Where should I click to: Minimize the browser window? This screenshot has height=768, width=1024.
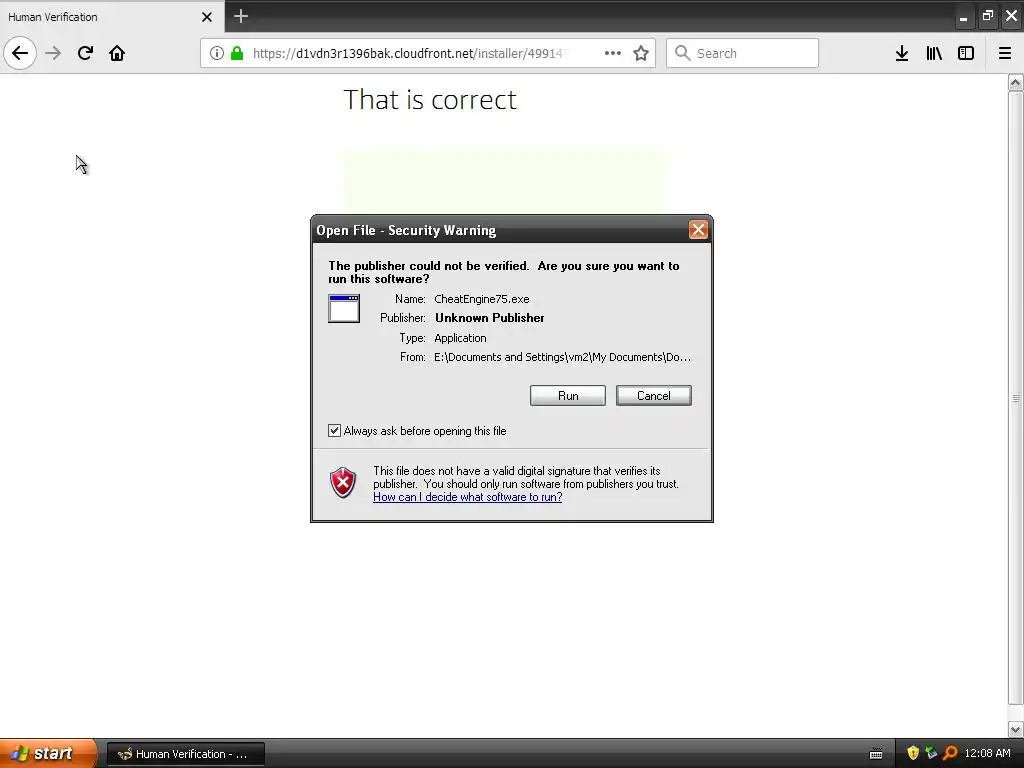963,17
